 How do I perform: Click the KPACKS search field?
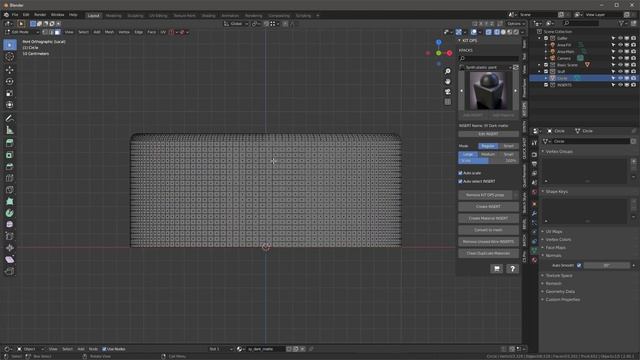(488, 58)
